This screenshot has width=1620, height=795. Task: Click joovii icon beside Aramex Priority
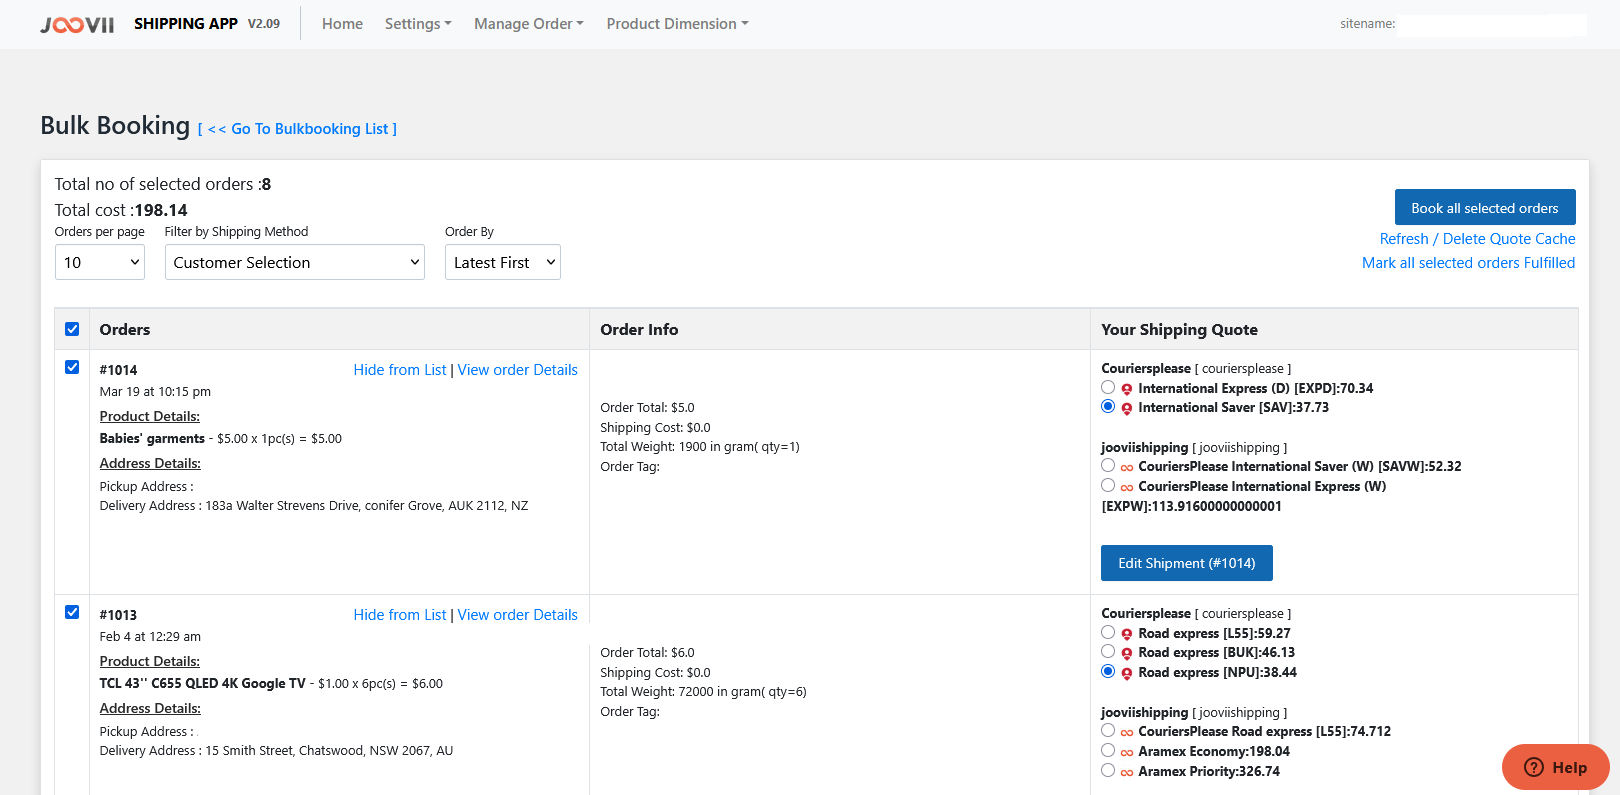tap(1127, 773)
